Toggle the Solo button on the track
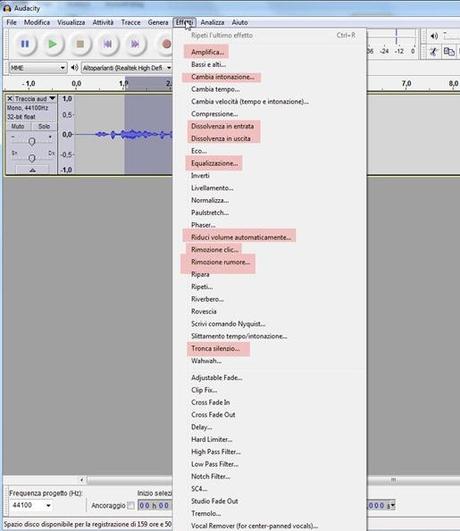This screenshot has height=531, width=460. 44,126
